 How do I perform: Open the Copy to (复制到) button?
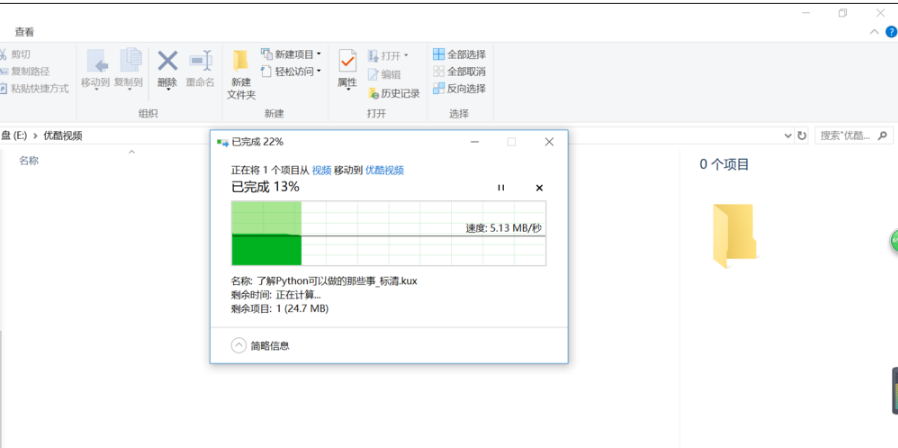tap(128, 69)
